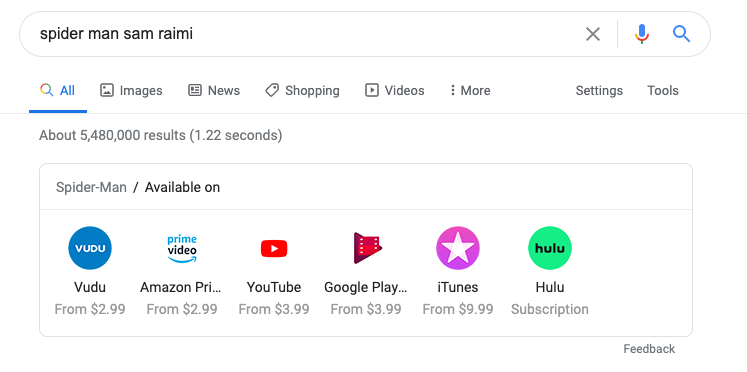747x372 pixels.
Task: Click the Feedback link
Action: [649, 349]
